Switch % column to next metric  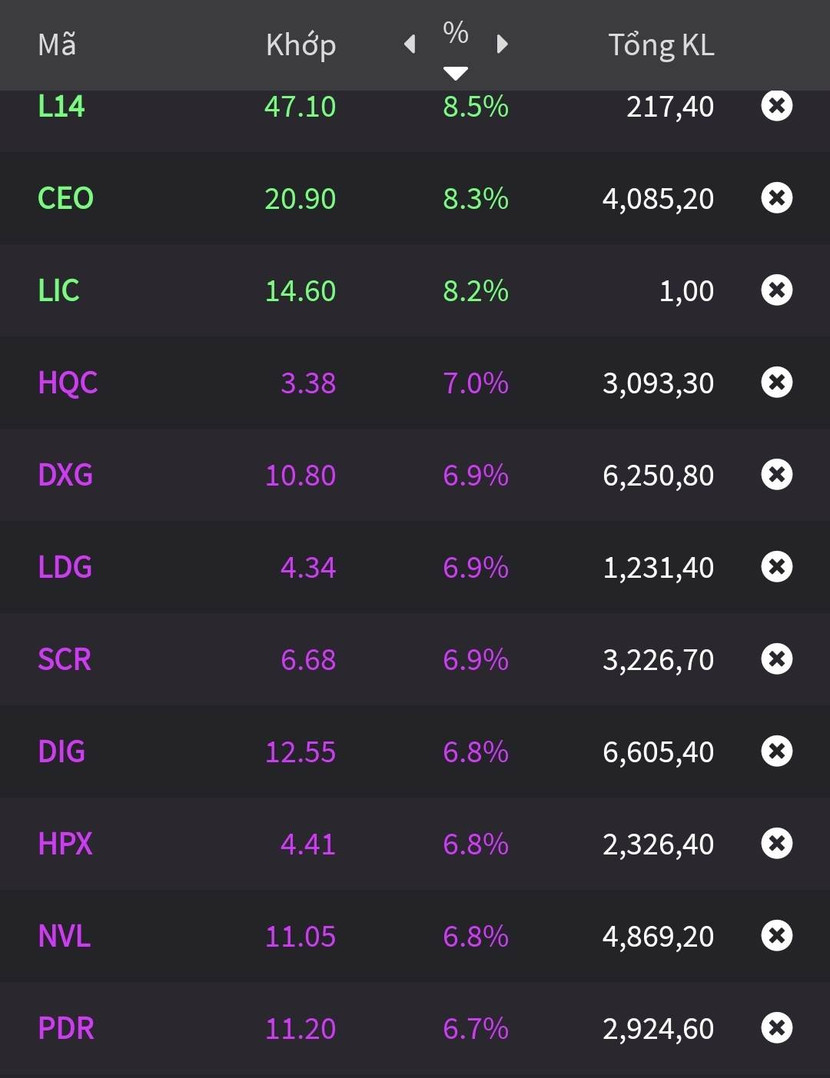coord(502,44)
